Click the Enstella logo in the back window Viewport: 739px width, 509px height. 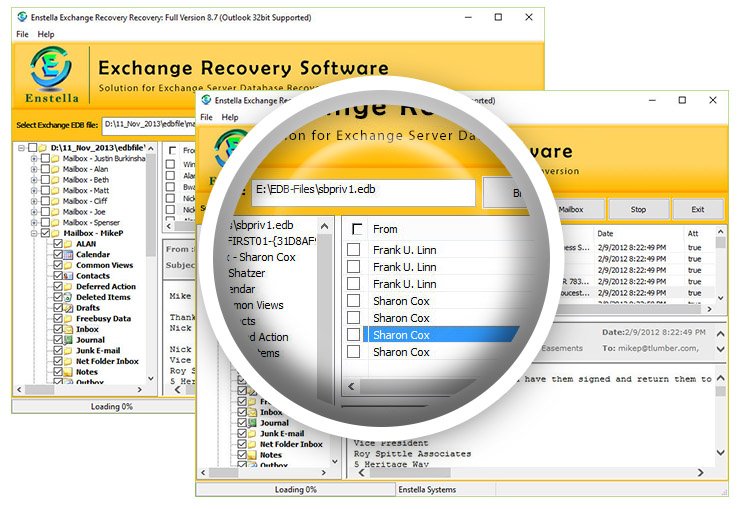click(51, 74)
